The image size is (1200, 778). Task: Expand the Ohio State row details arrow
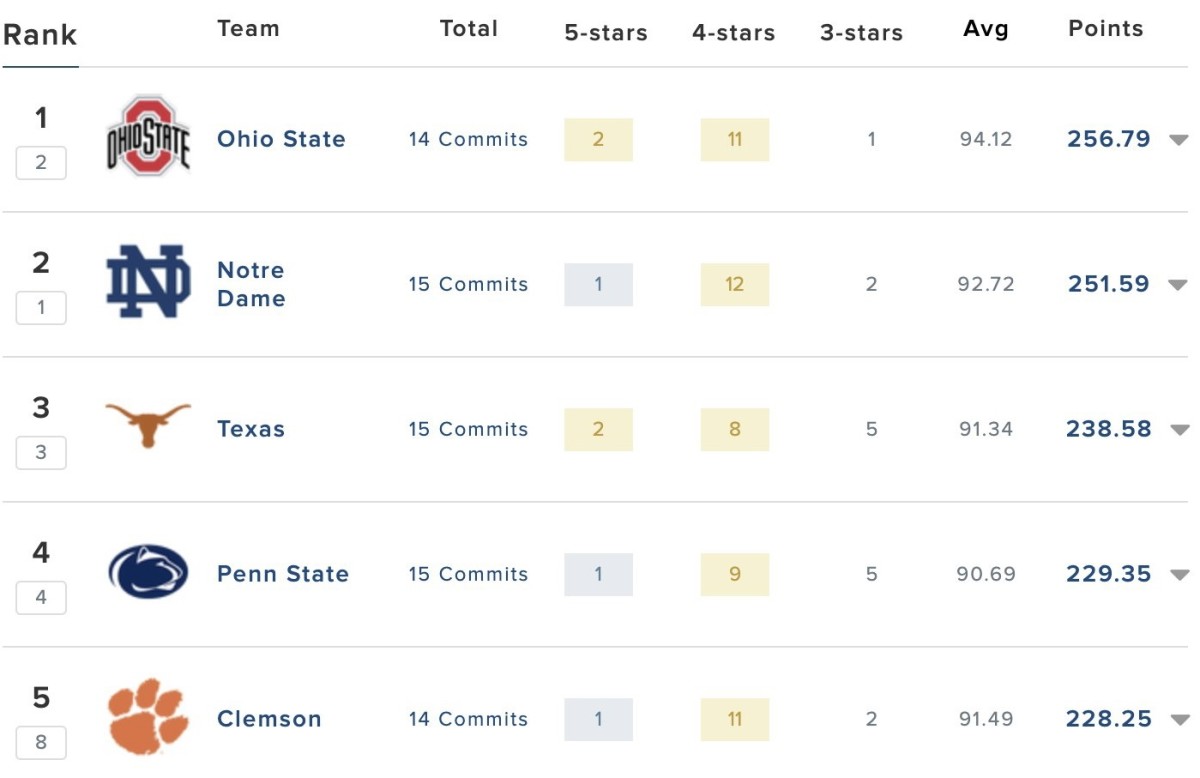(x=1179, y=140)
